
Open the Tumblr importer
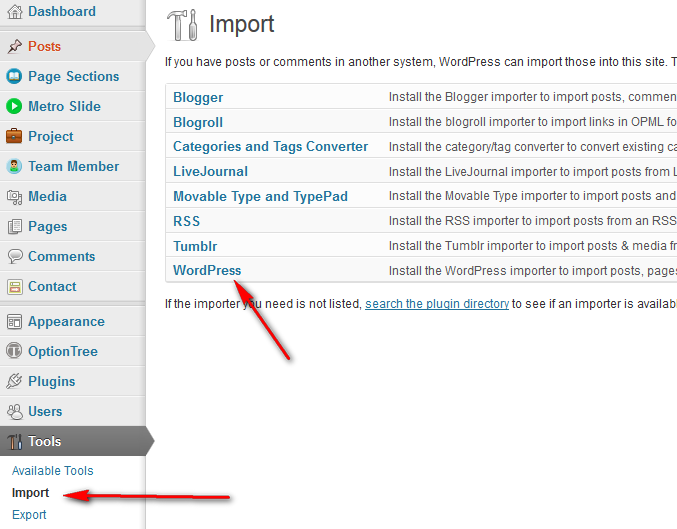(195, 246)
